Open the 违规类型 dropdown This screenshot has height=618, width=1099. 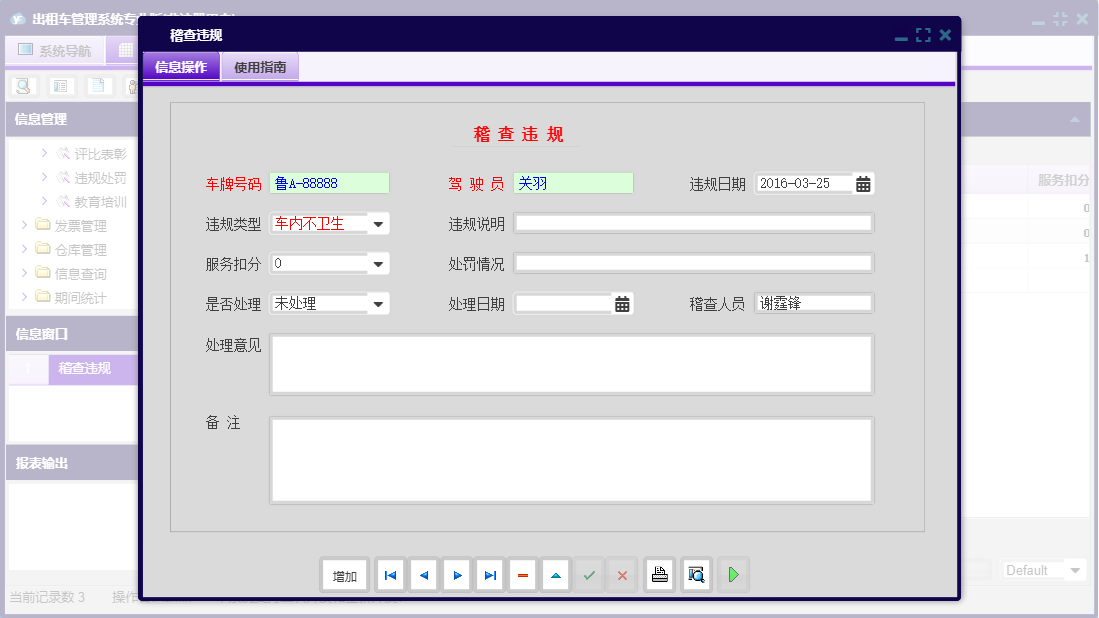[378, 223]
